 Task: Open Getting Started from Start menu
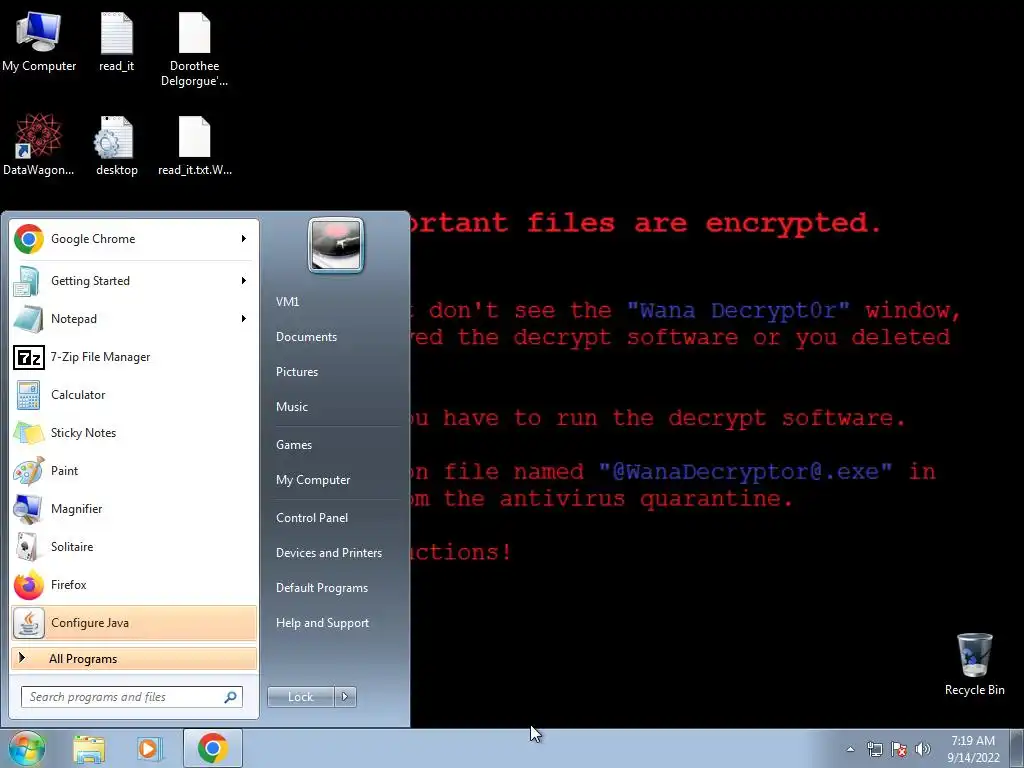coord(134,281)
